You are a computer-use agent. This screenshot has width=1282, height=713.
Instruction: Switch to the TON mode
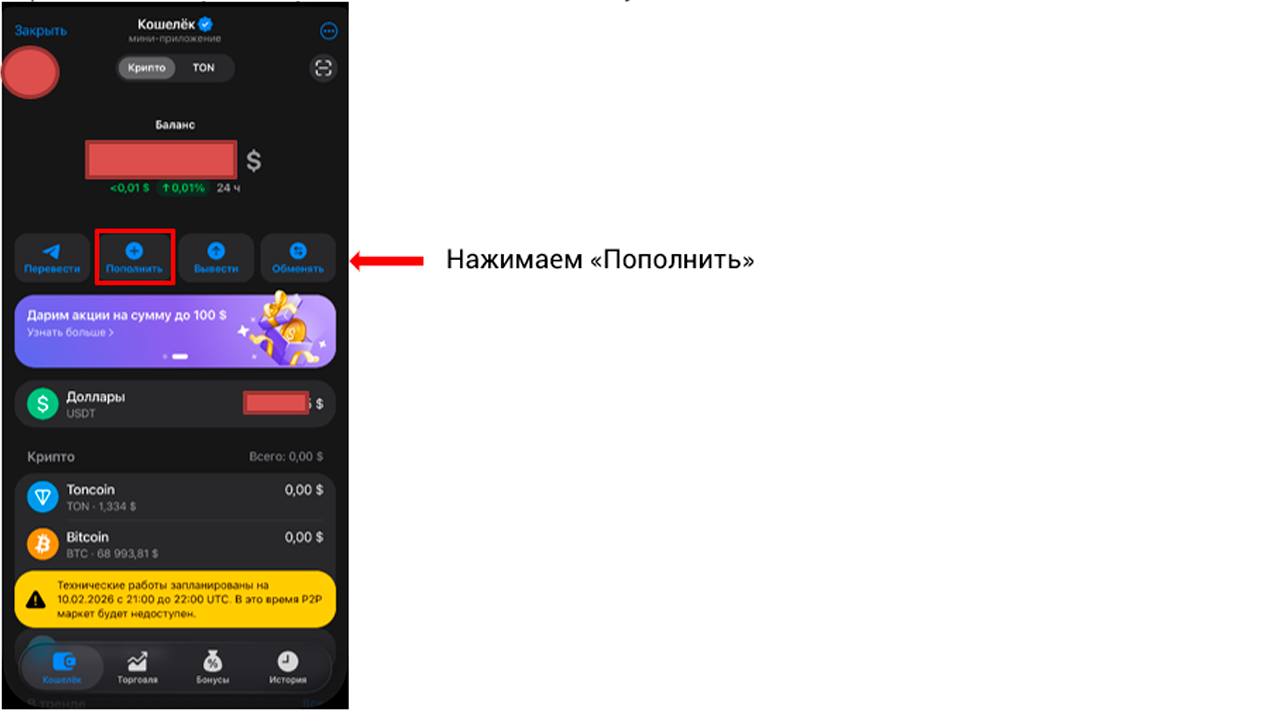coord(204,68)
